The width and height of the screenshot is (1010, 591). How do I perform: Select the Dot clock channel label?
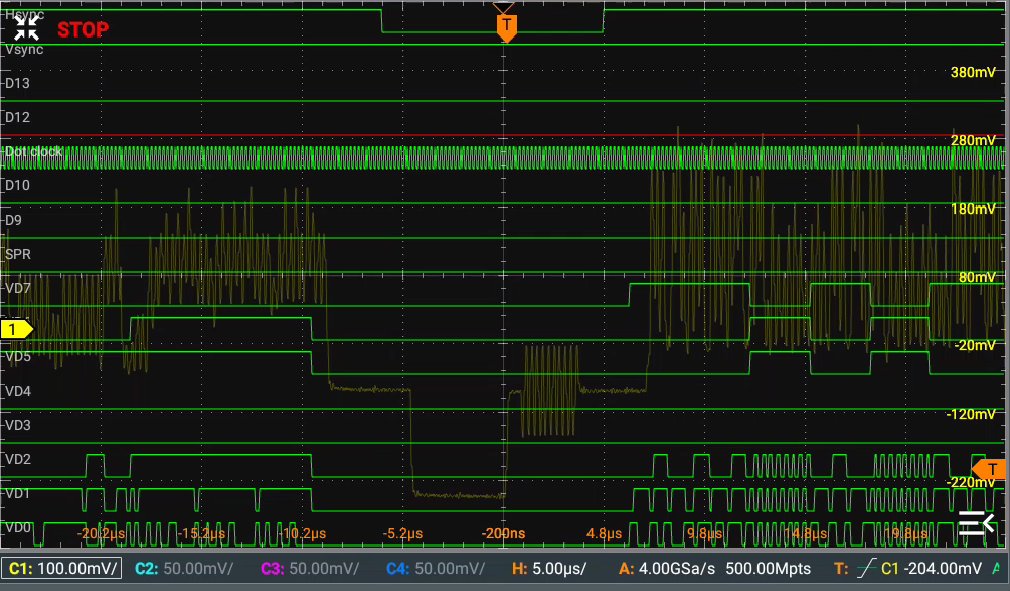(33, 151)
